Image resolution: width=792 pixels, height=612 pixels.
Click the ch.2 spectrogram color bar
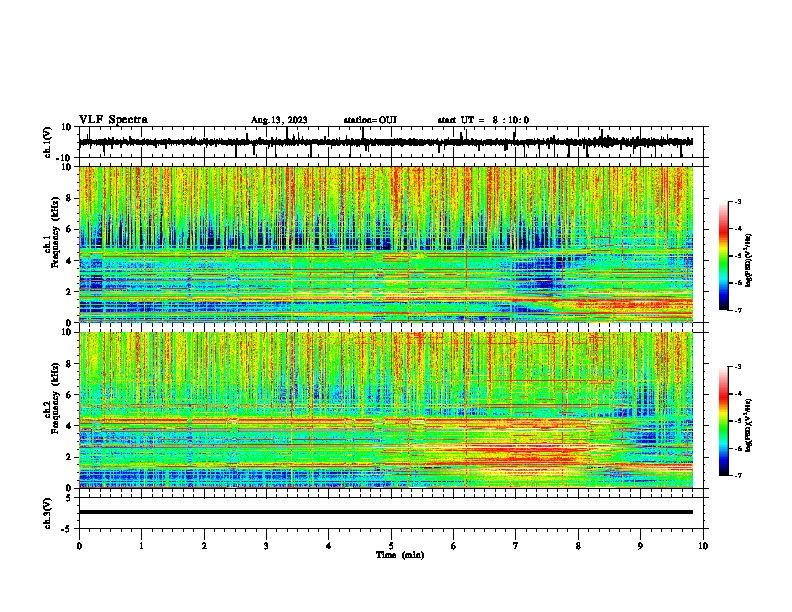723,421
